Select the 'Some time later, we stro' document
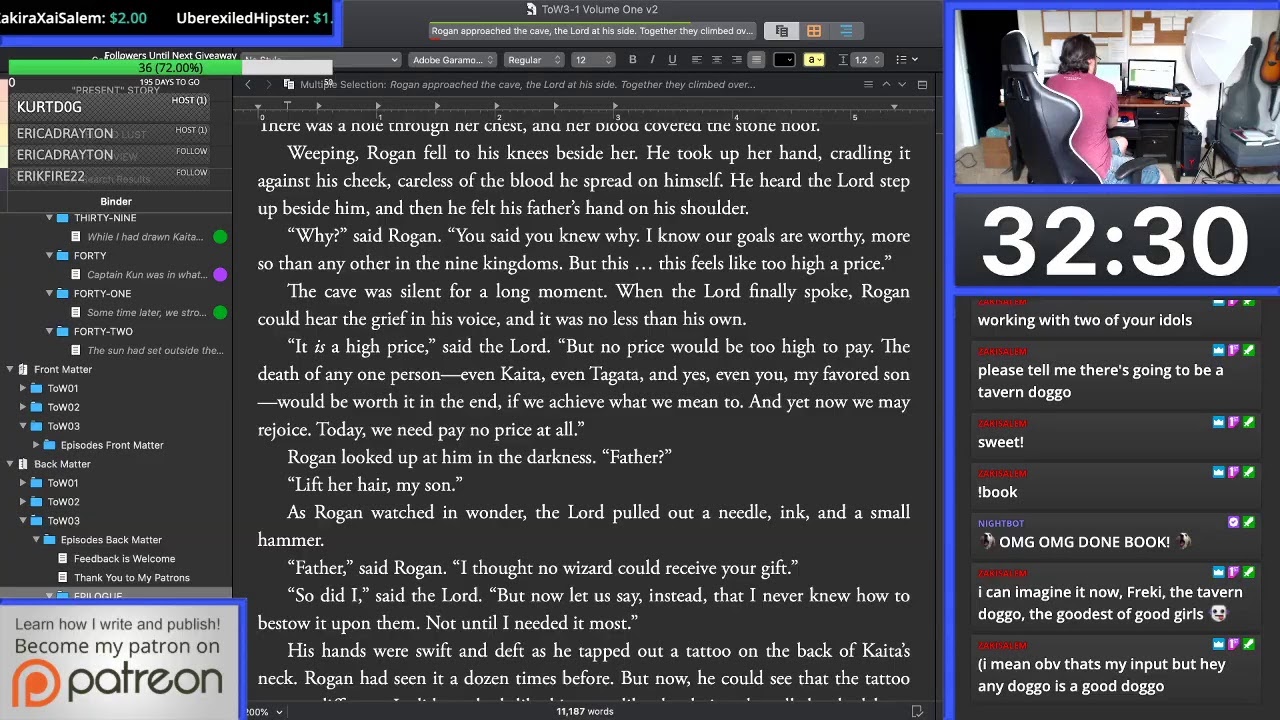 click(x=147, y=313)
